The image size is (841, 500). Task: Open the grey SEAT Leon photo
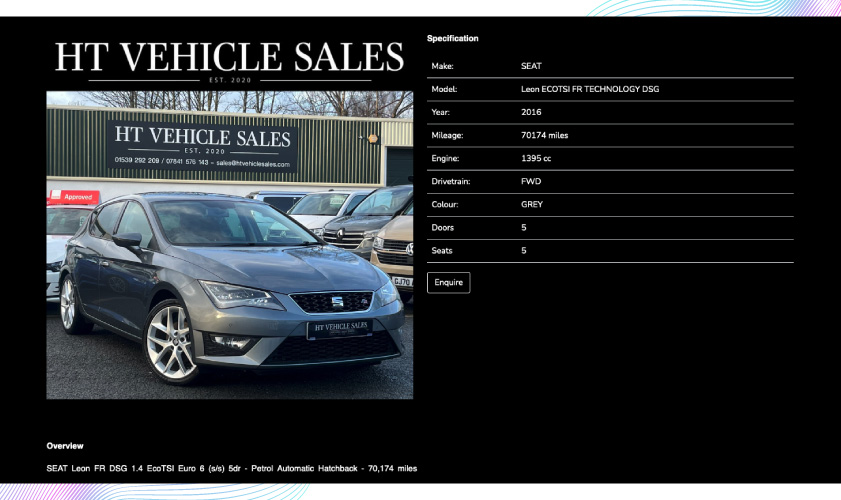[230, 245]
